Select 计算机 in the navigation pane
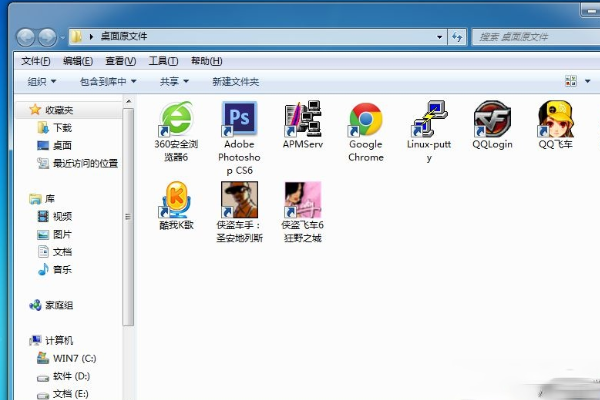This screenshot has height=400, width=600. (51, 340)
